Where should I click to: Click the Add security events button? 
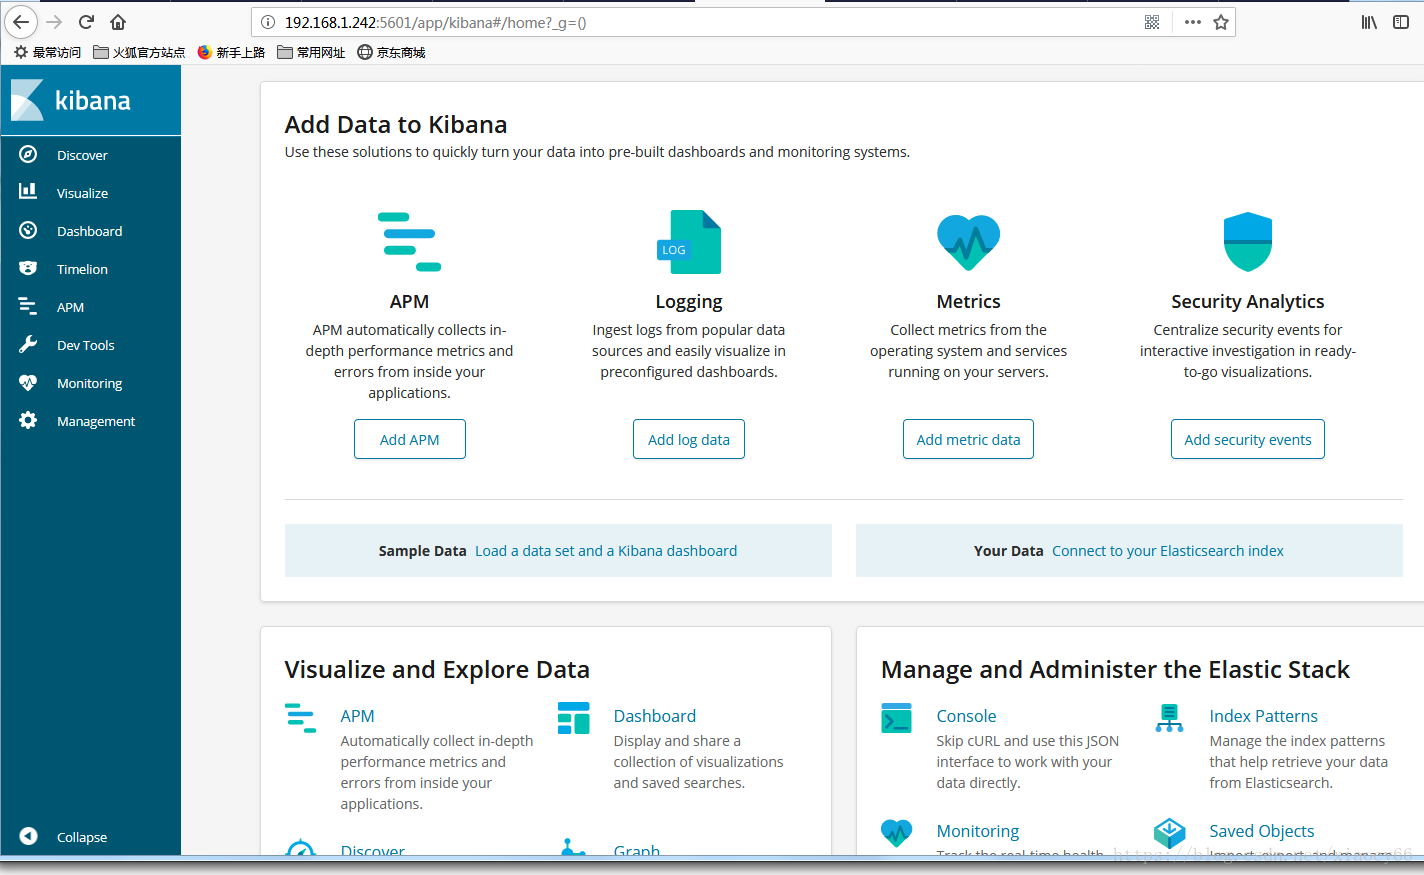[1248, 439]
